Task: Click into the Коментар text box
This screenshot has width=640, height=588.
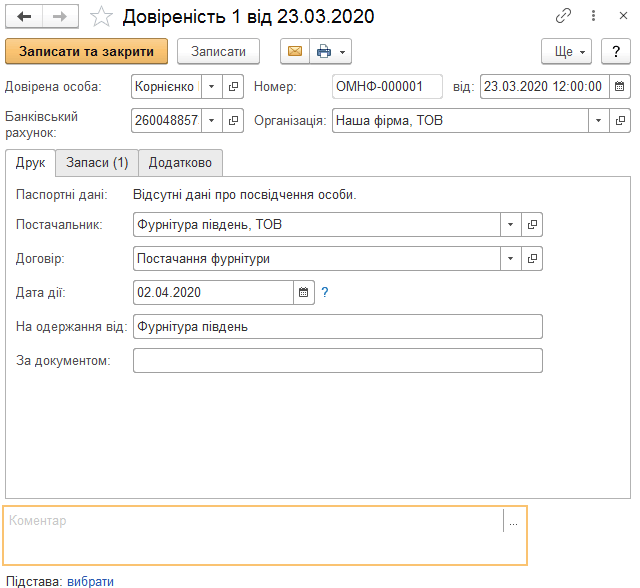Action: click(253, 535)
